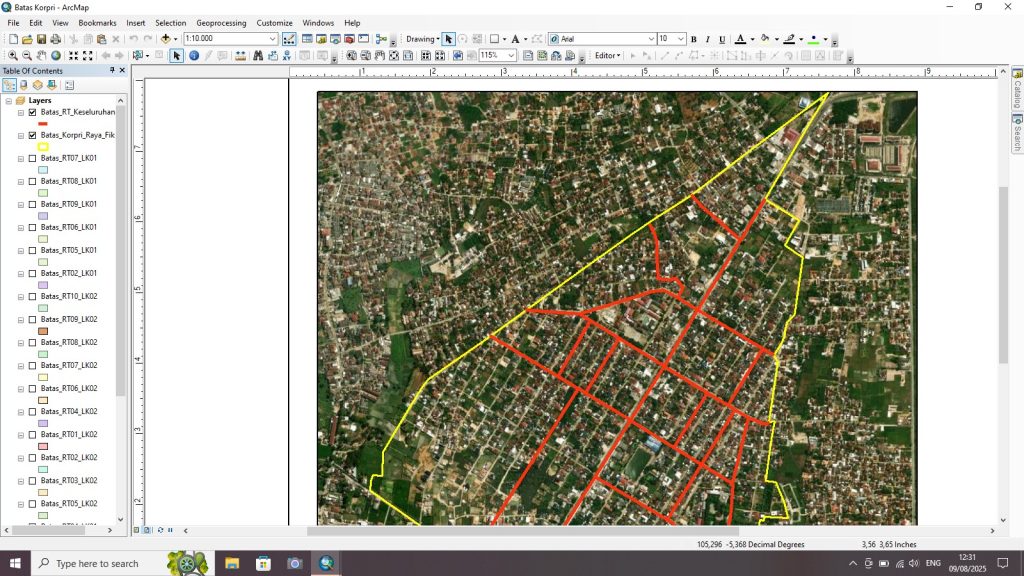Image resolution: width=1024 pixels, height=576 pixels.
Task: Click the Add Data button
Action: pyautogui.click(x=167, y=39)
